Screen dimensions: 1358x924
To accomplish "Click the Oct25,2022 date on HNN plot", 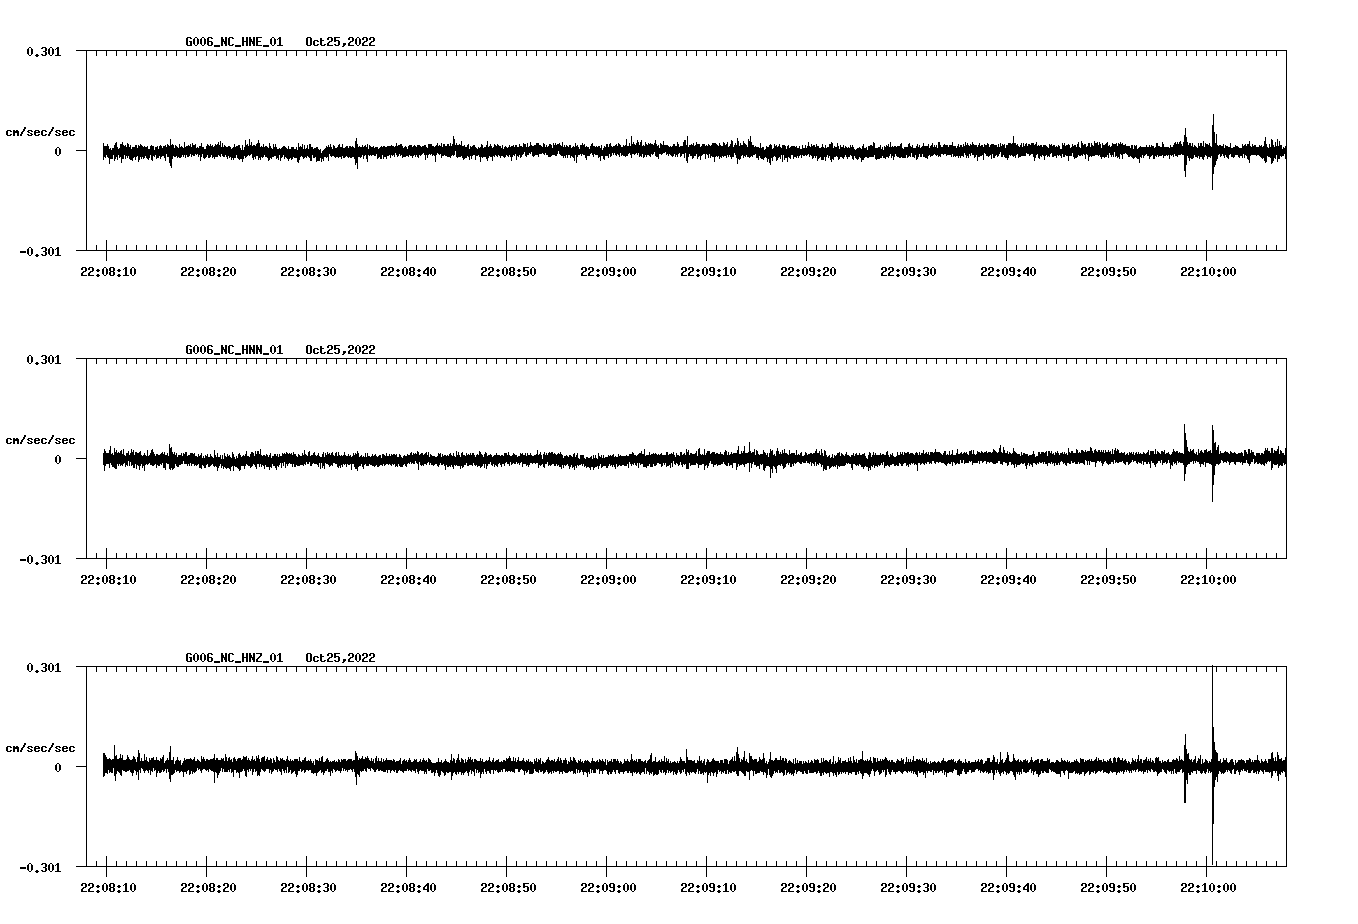I will click(x=340, y=350).
